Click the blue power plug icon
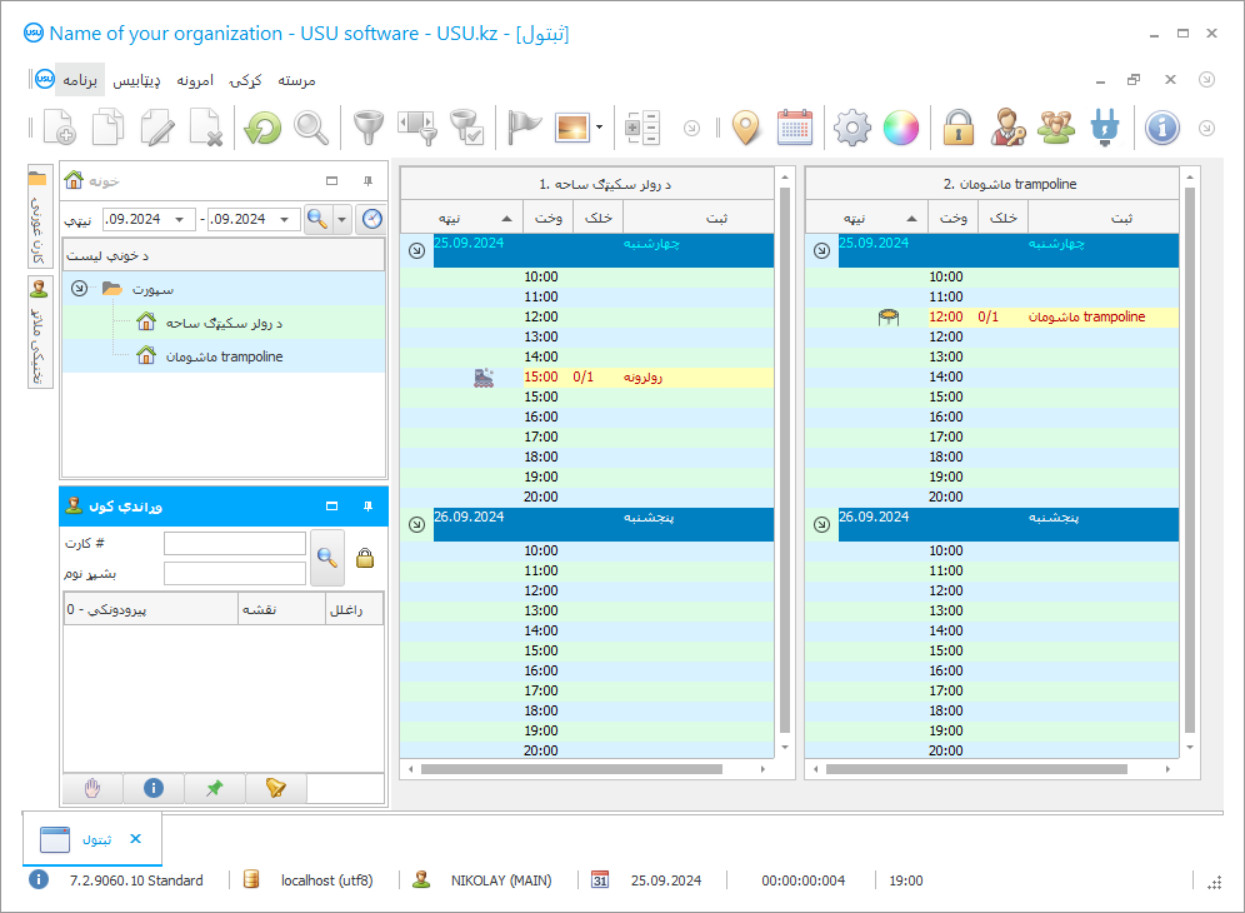 click(1104, 128)
